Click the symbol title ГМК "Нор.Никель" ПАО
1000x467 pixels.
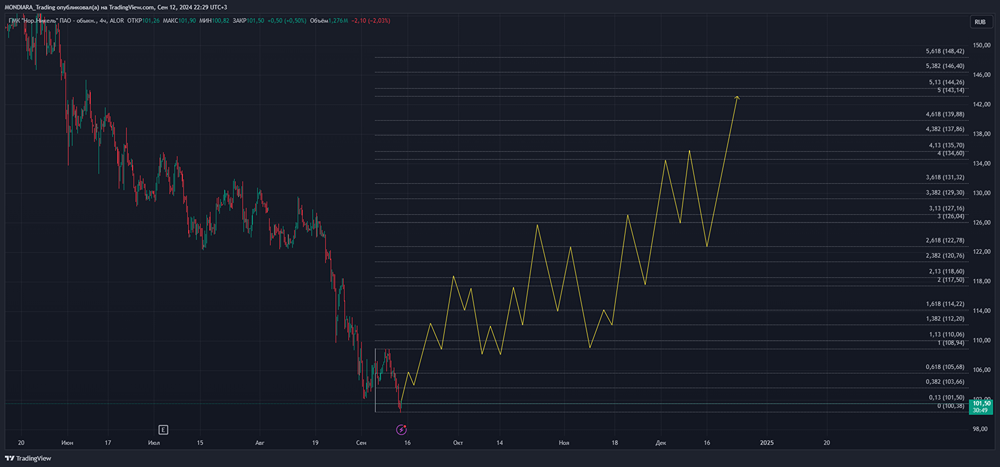tap(40, 20)
